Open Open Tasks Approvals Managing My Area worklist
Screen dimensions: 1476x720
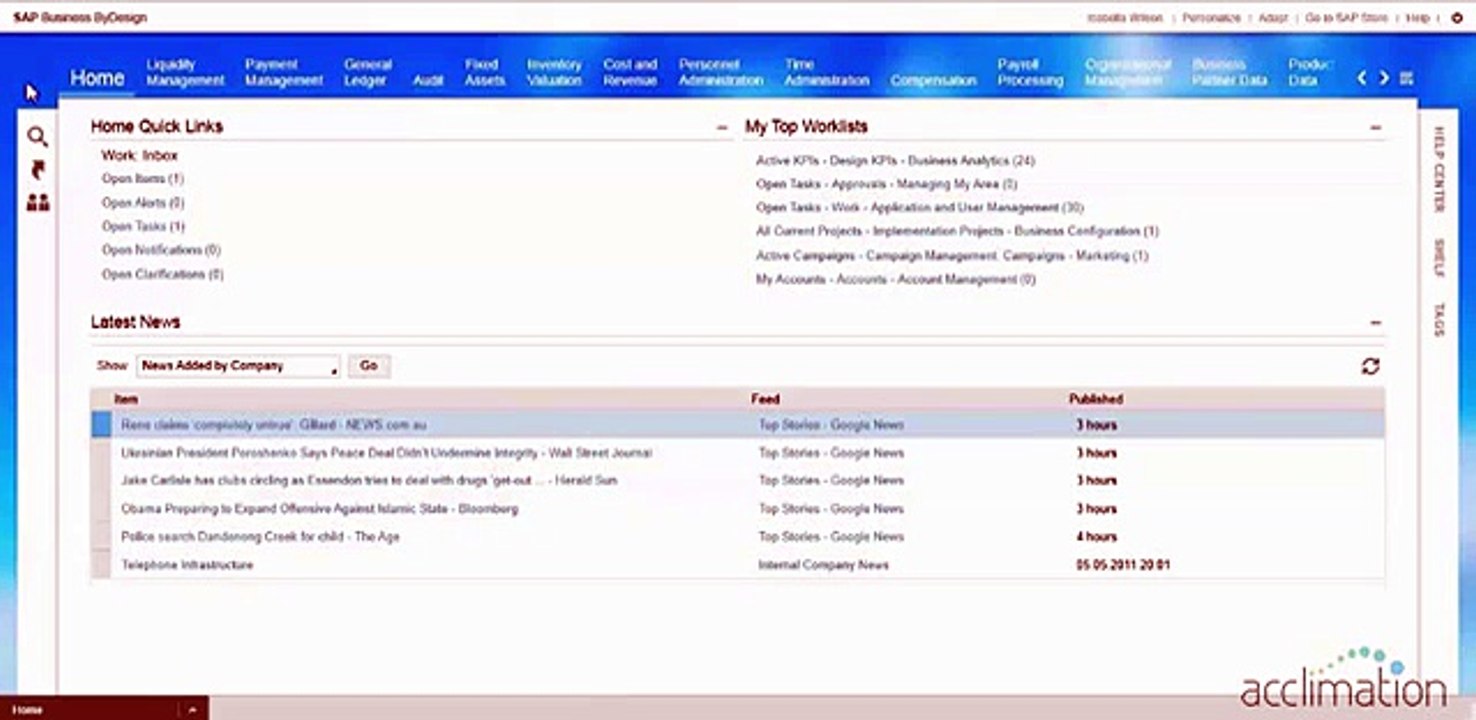[886, 185]
